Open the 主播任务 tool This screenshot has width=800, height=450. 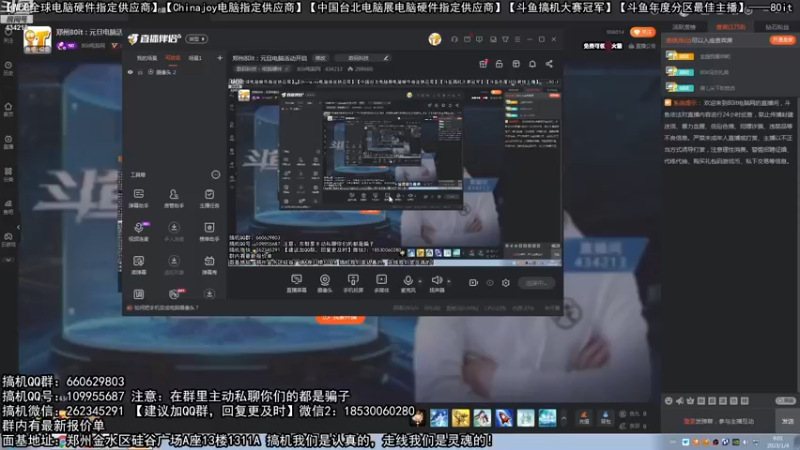point(209,198)
